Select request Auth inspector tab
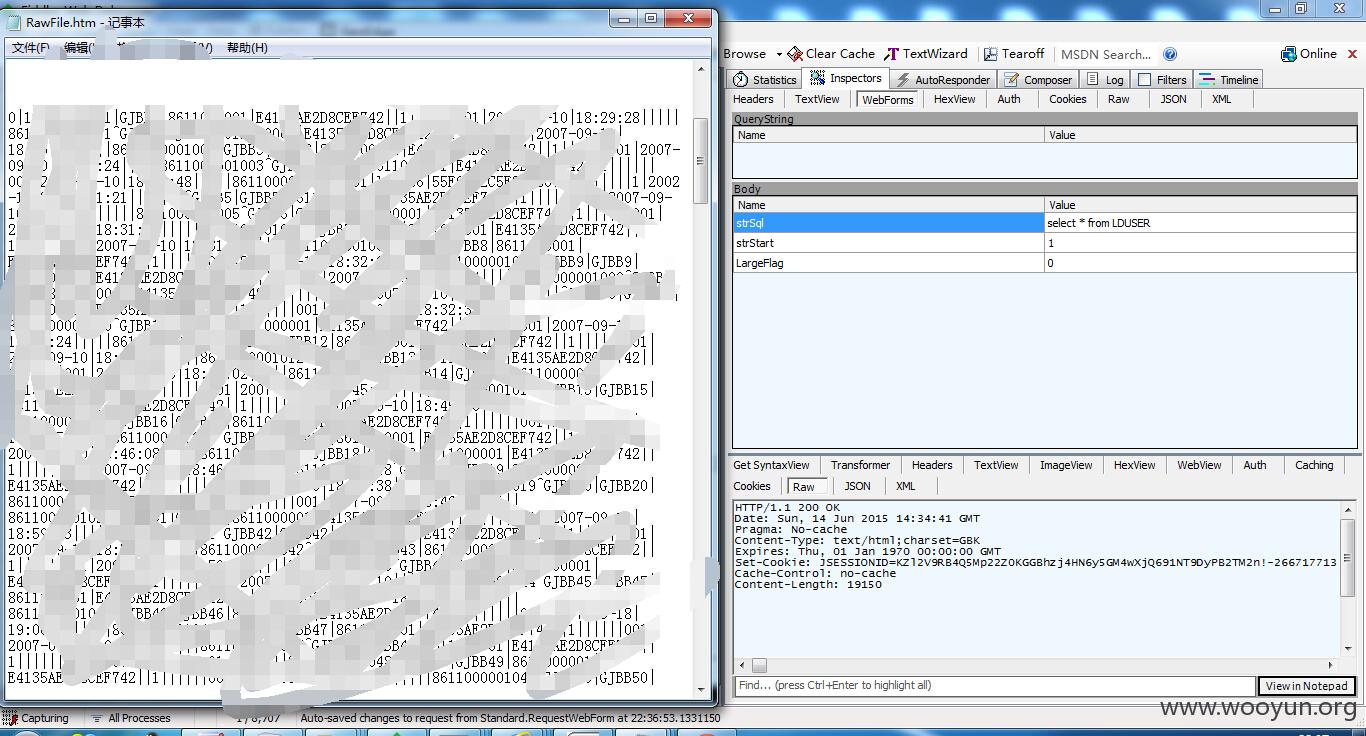The image size is (1366, 736). click(1009, 99)
